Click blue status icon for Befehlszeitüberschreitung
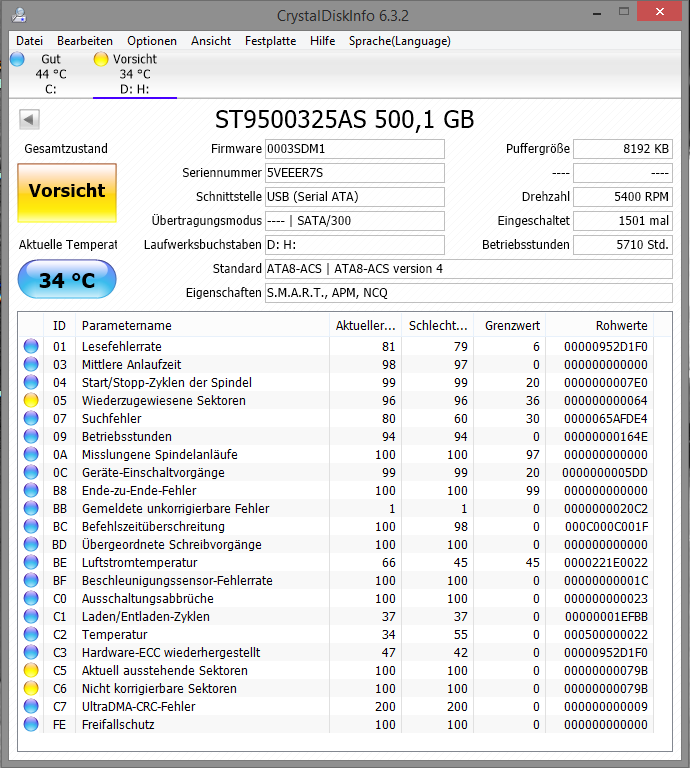The image size is (690, 768). coord(31,527)
